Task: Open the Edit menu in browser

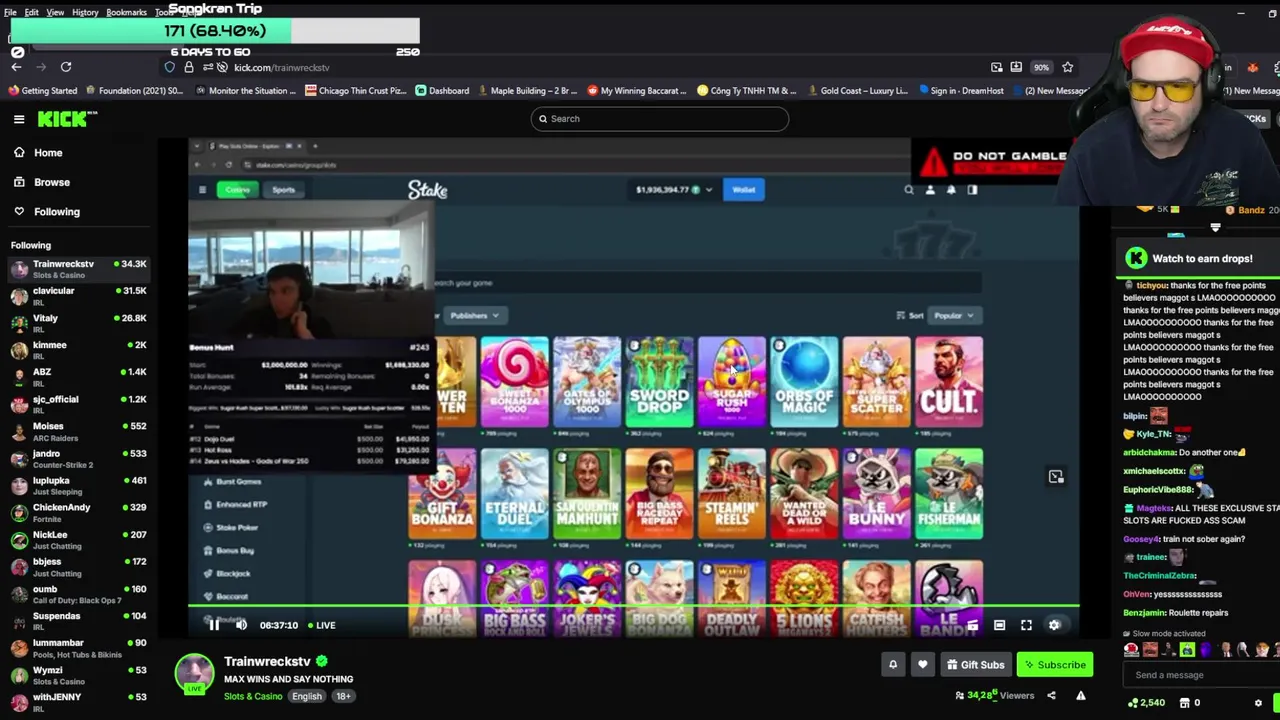Action: pos(32,12)
